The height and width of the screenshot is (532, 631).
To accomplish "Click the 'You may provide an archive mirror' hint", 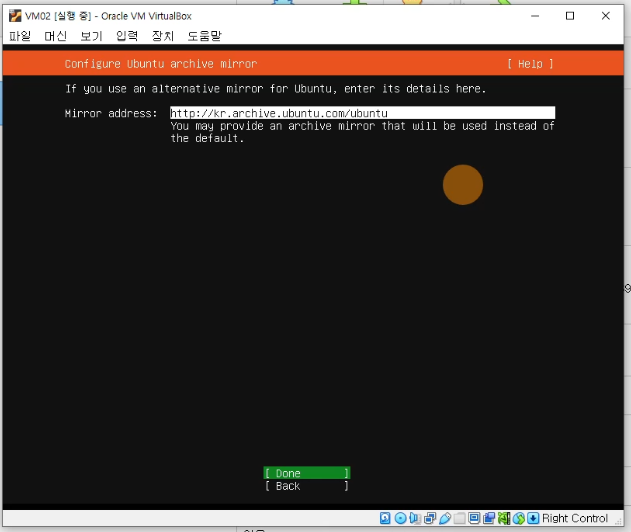I will coord(362,132).
